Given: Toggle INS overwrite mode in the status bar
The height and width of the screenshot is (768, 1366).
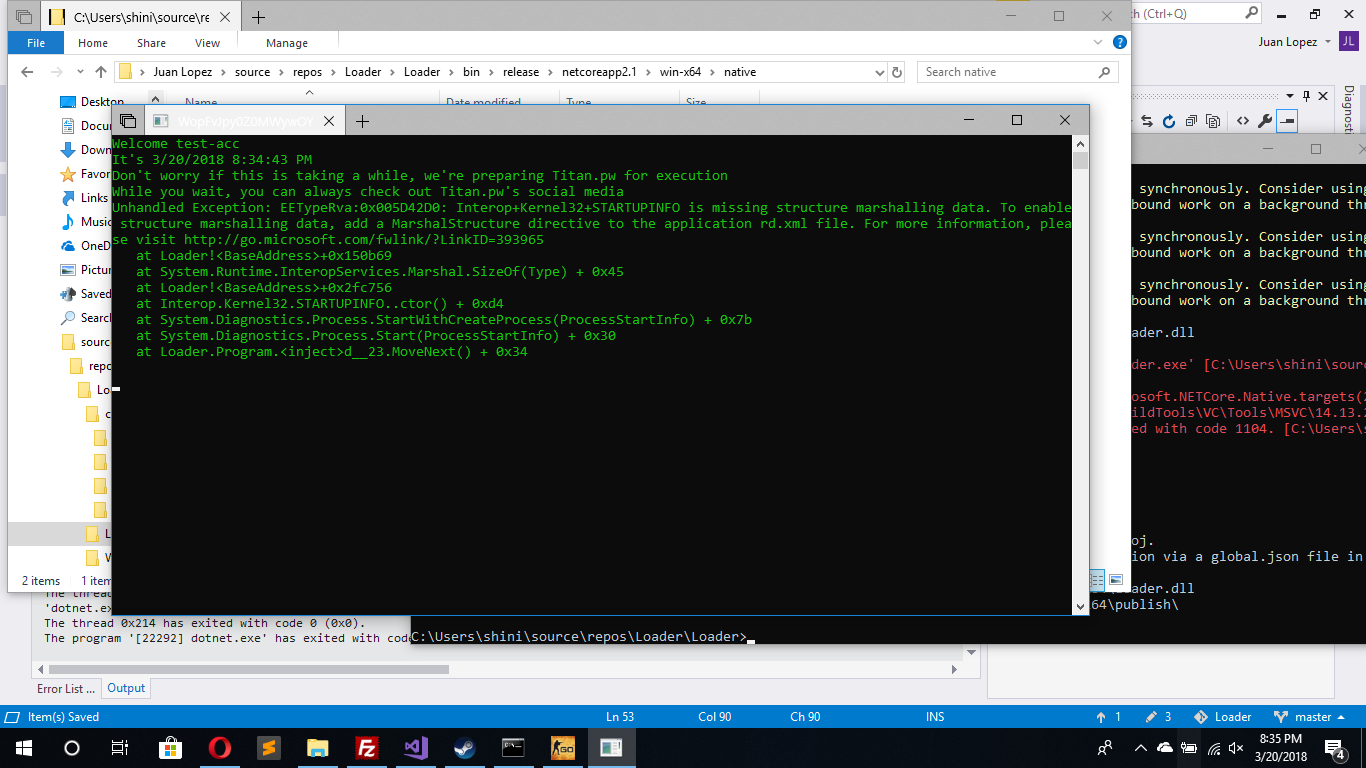Looking at the screenshot, I should [934, 716].
